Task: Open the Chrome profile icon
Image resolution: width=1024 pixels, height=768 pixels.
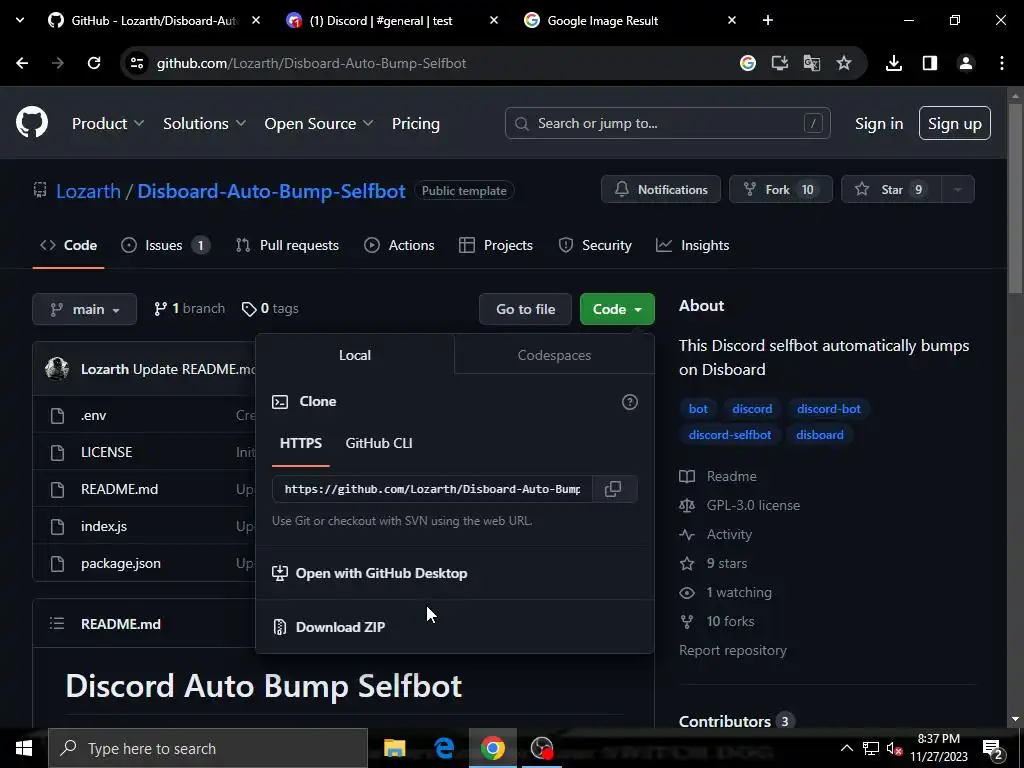Action: tap(966, 63)
